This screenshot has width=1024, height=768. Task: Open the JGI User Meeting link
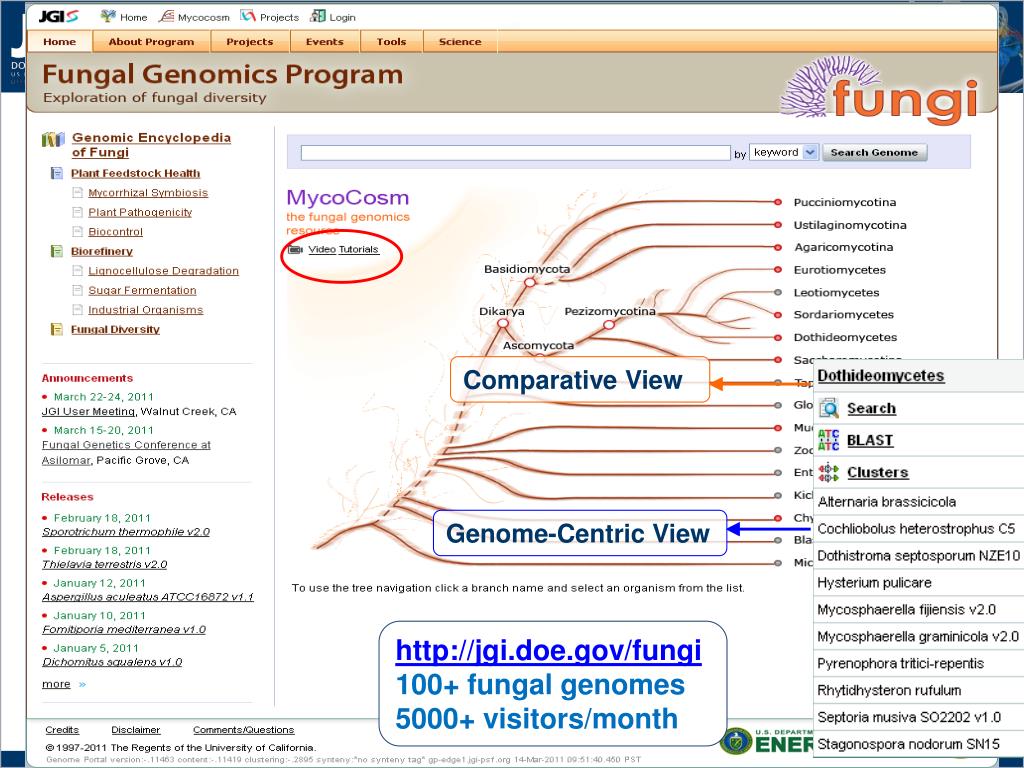[x=88, y=411]
